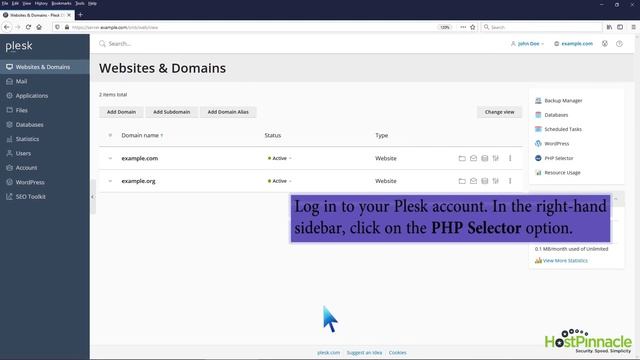Click the browser Home button
The width and height of the screenshot is (640, 360).
coord(39,27)
